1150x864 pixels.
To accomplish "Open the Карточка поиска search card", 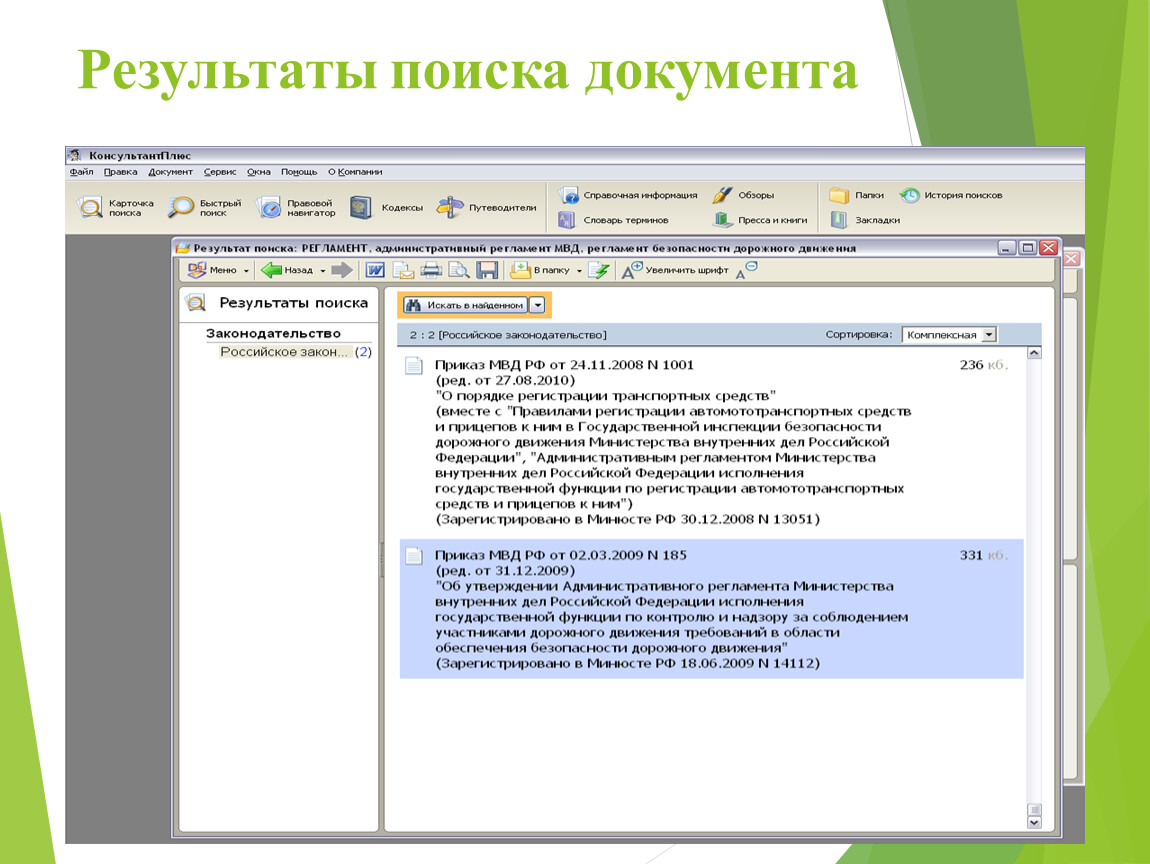I will point(116,208).
